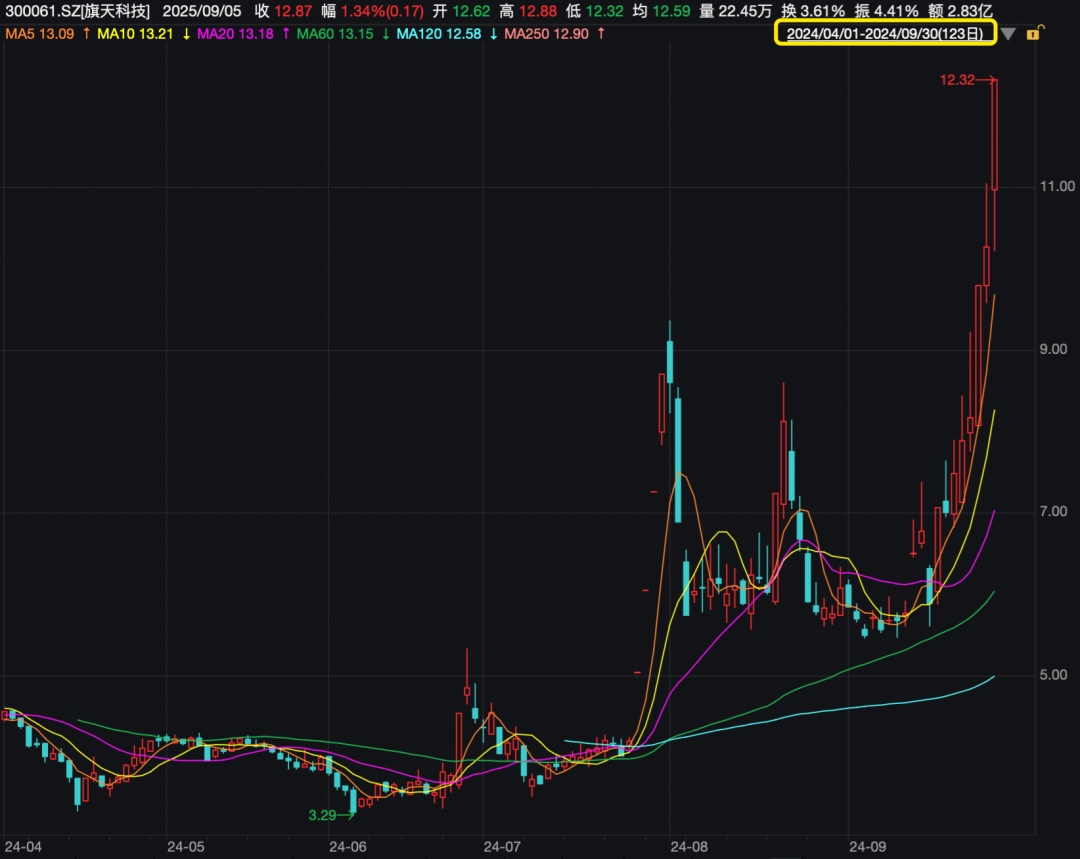Select the MA60 13.15 moving average label
Screen dimensions: 1080x859
[x=335, y=34]
